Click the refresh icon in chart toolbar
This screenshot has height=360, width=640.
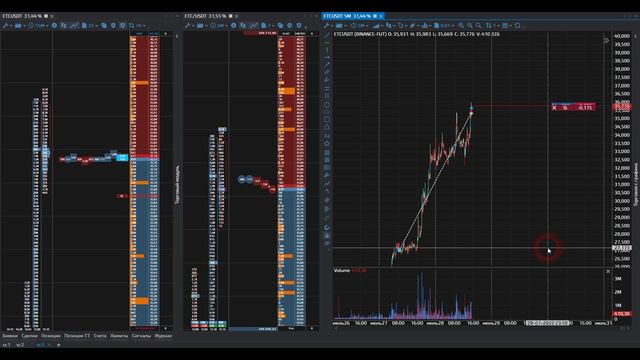[517, 25]
